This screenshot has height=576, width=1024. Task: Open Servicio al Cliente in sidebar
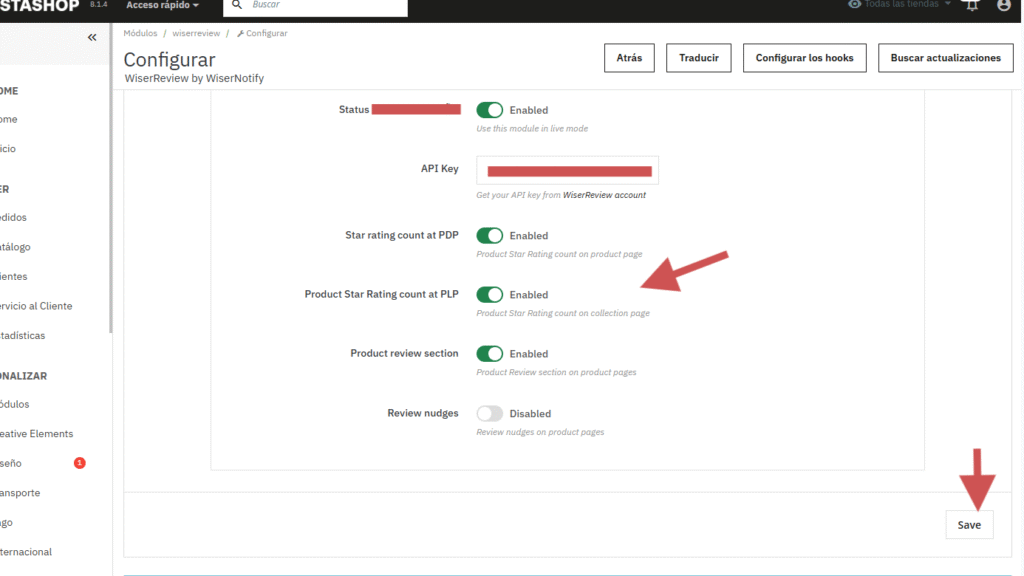(36, 306)
